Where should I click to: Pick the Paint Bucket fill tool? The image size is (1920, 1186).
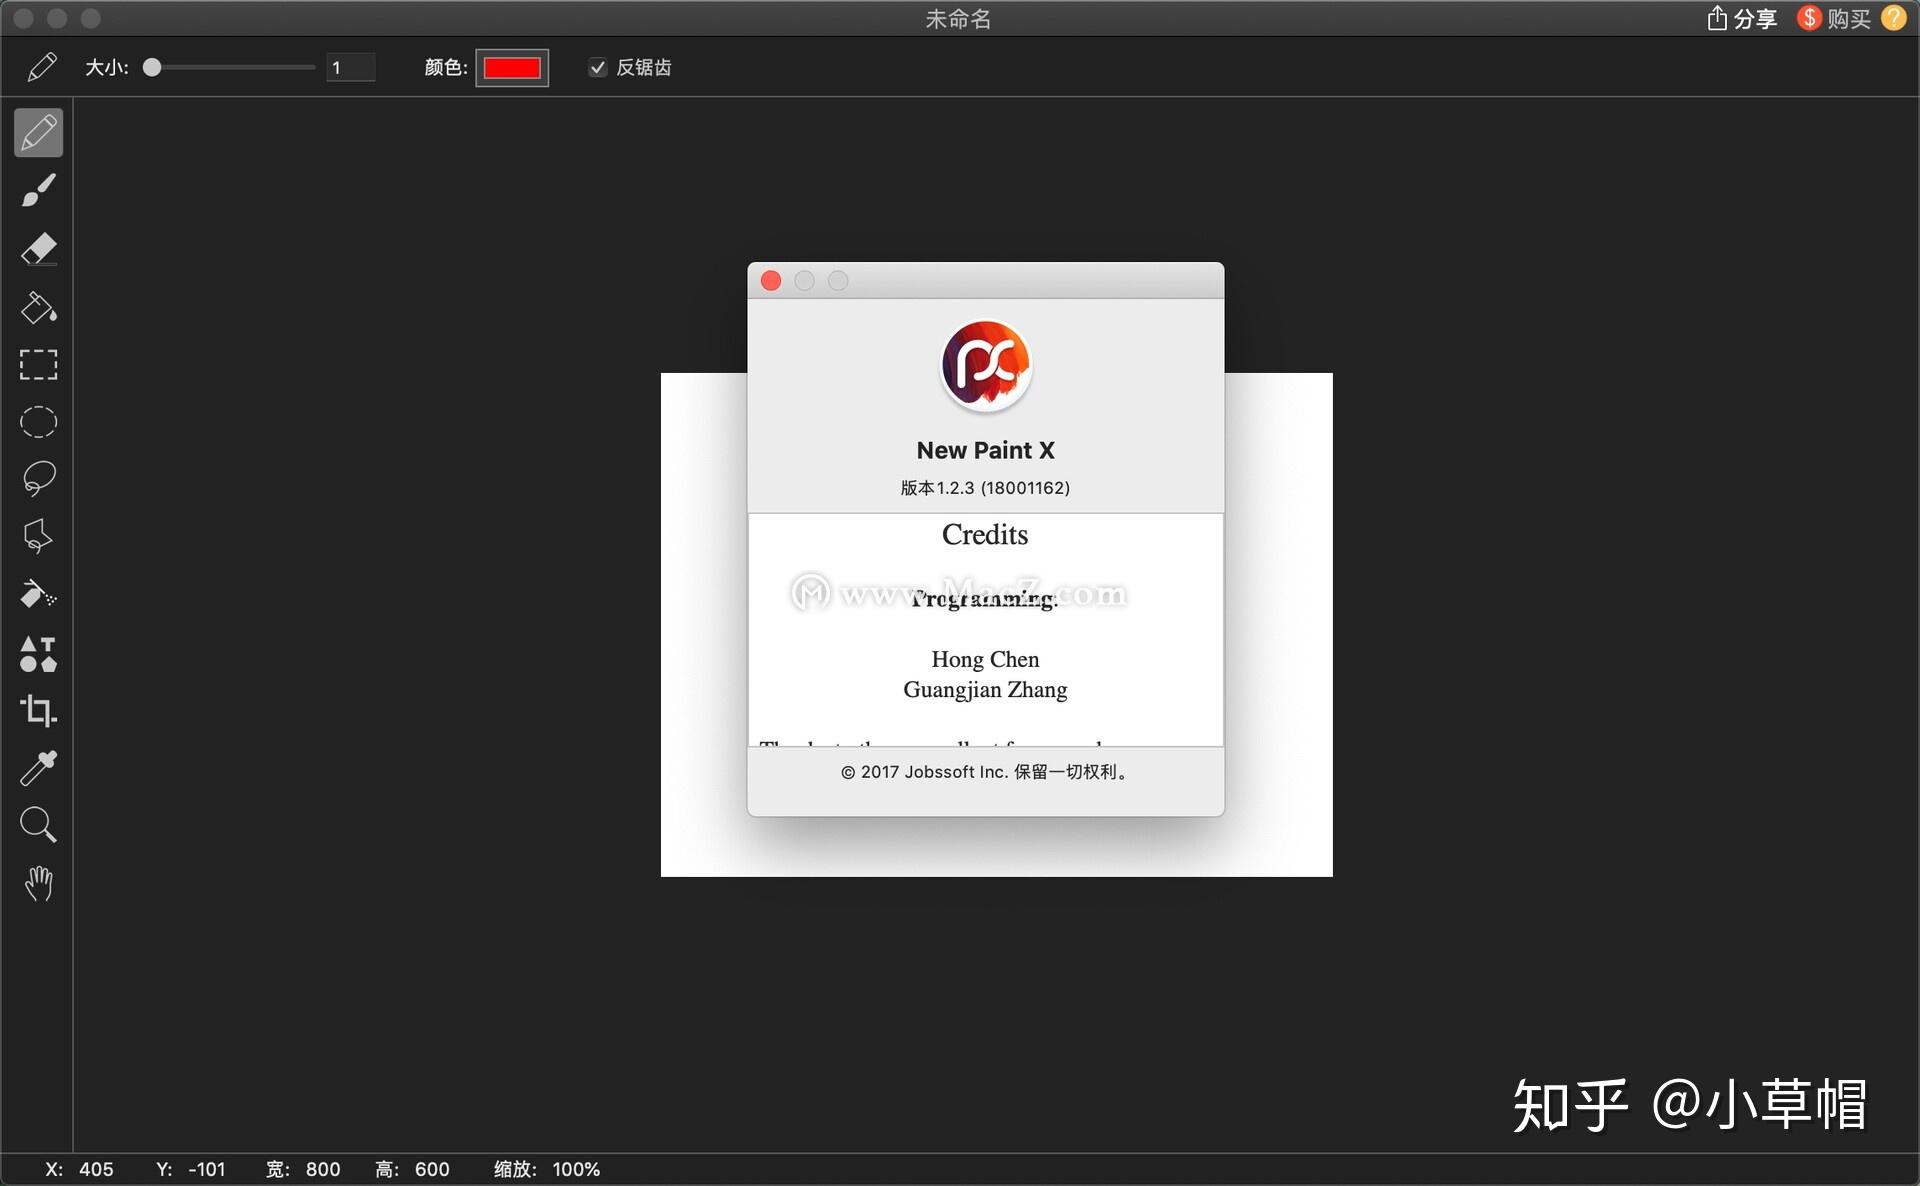[38, 307]
